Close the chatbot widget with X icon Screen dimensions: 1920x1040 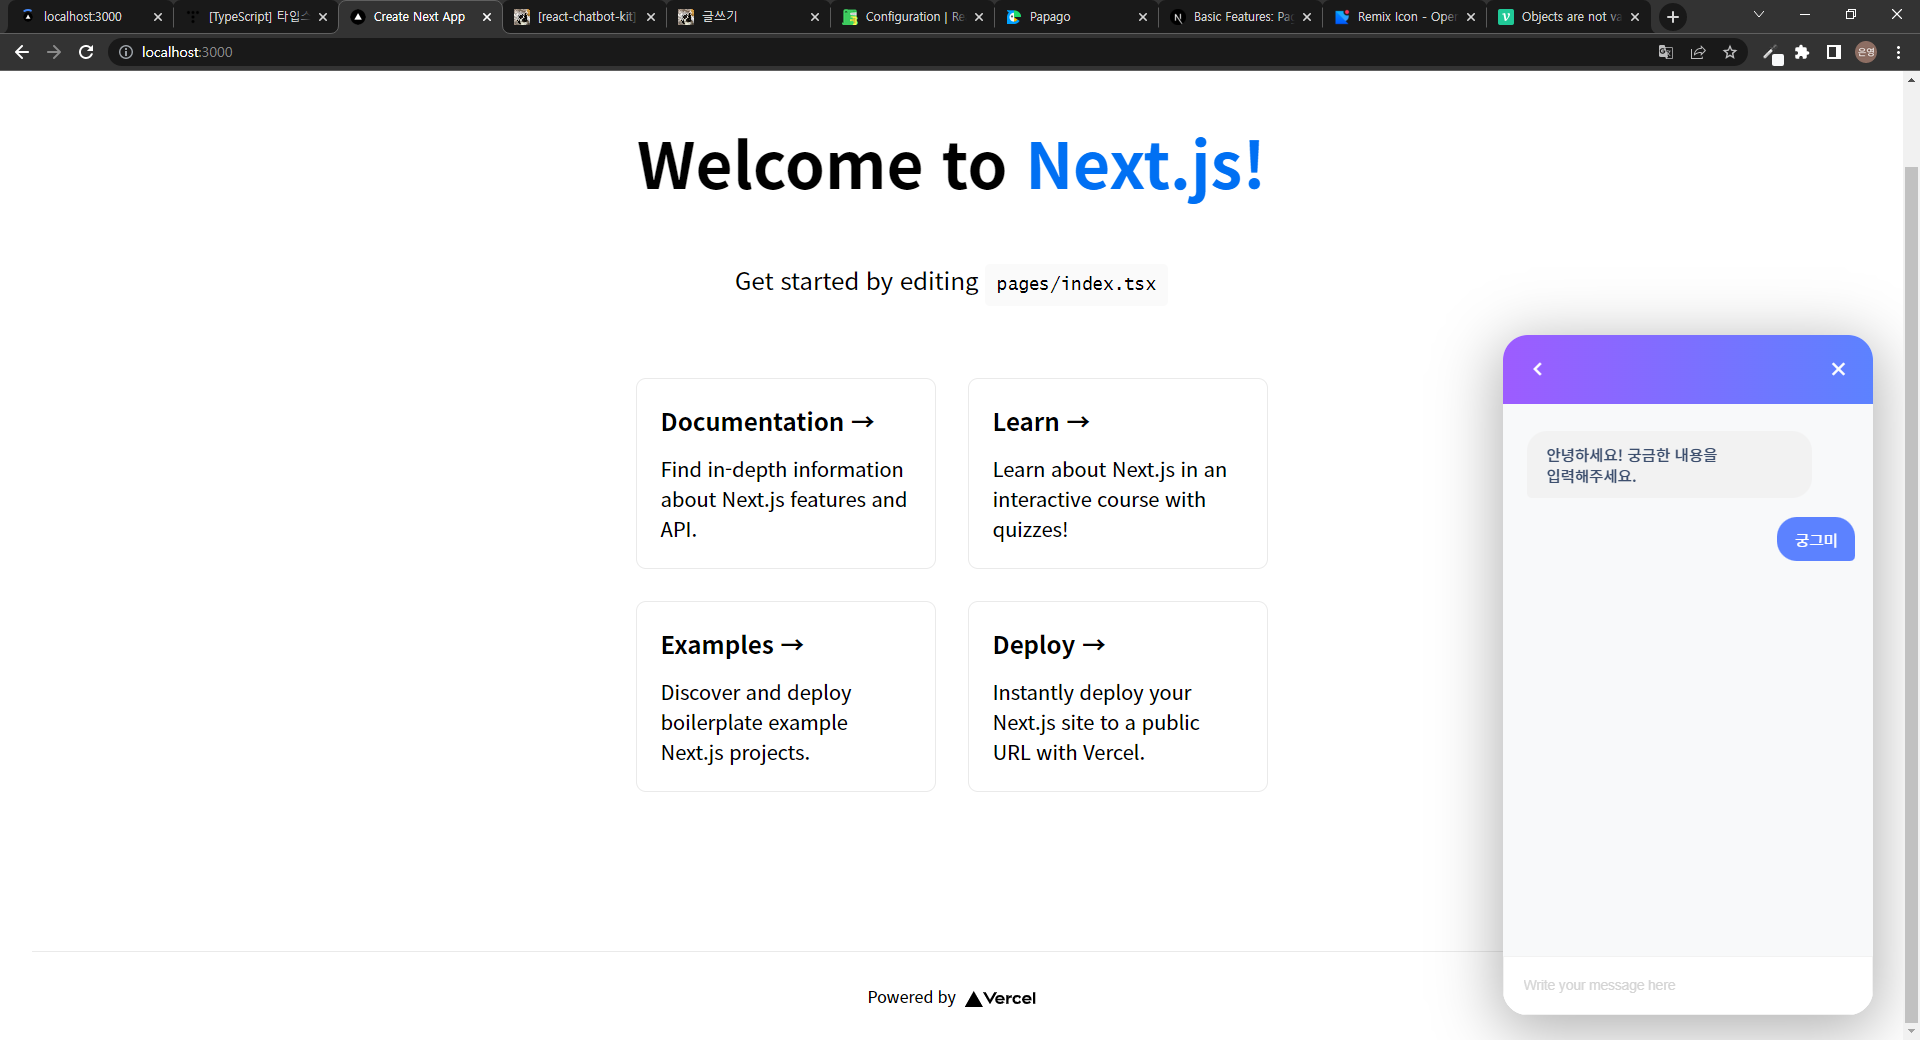pos(1838,369)
